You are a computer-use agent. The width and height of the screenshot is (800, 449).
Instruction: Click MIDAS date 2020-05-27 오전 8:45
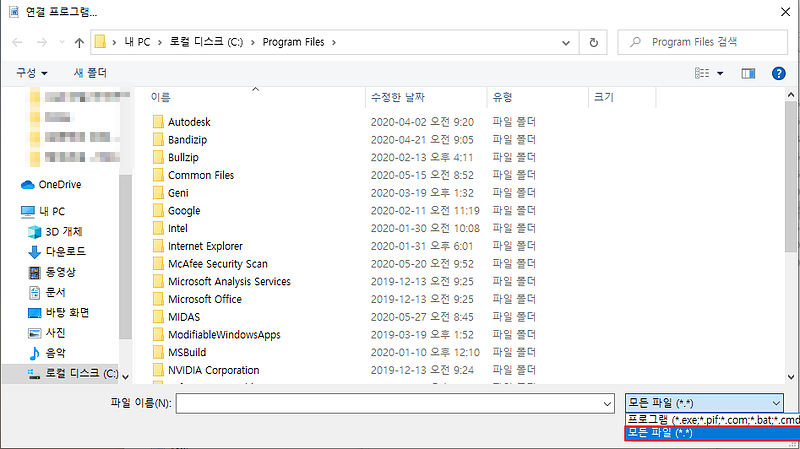point(422,317)
